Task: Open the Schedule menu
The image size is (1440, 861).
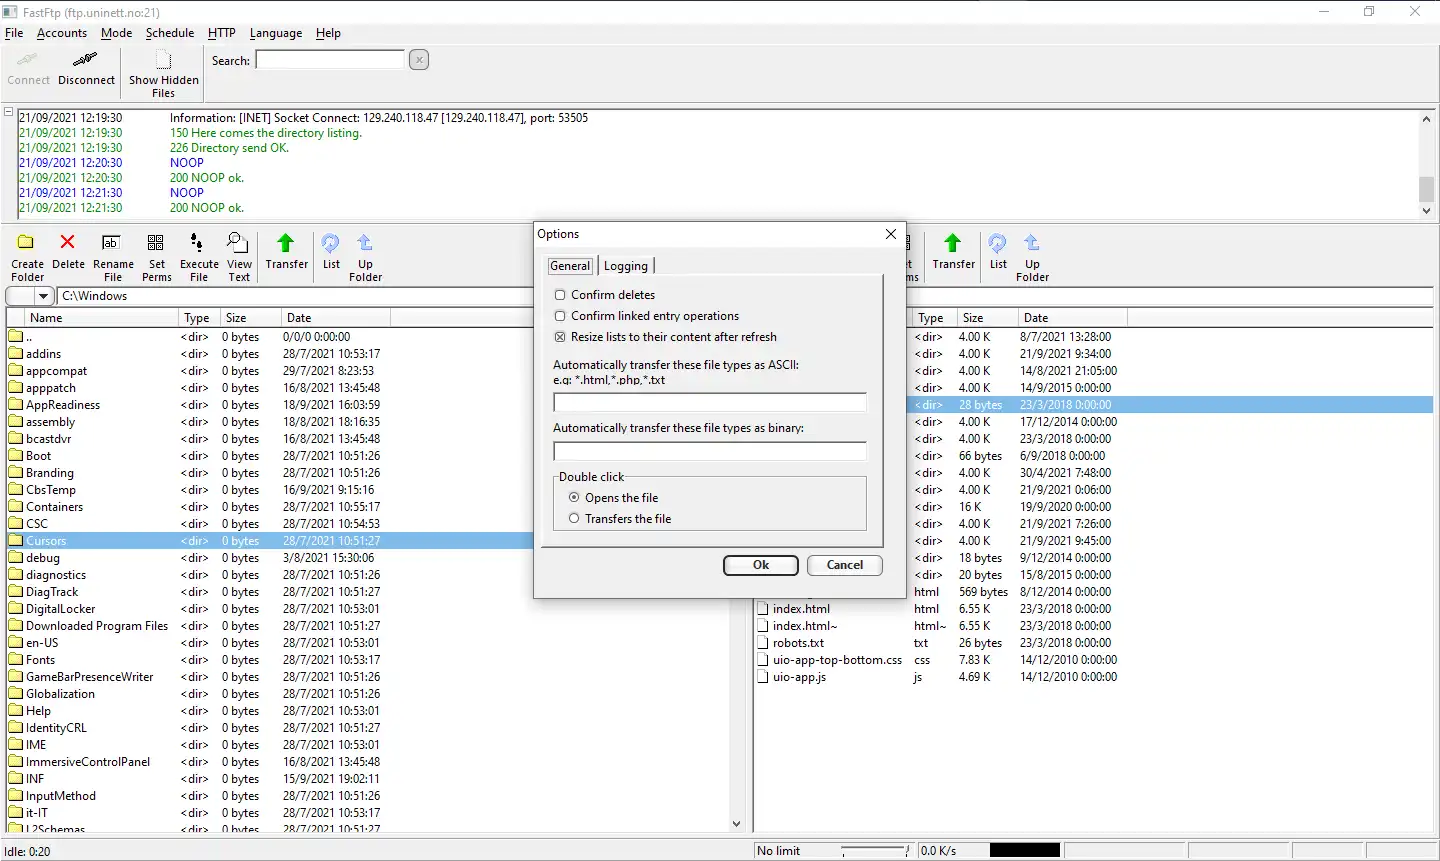Action: 169,33
